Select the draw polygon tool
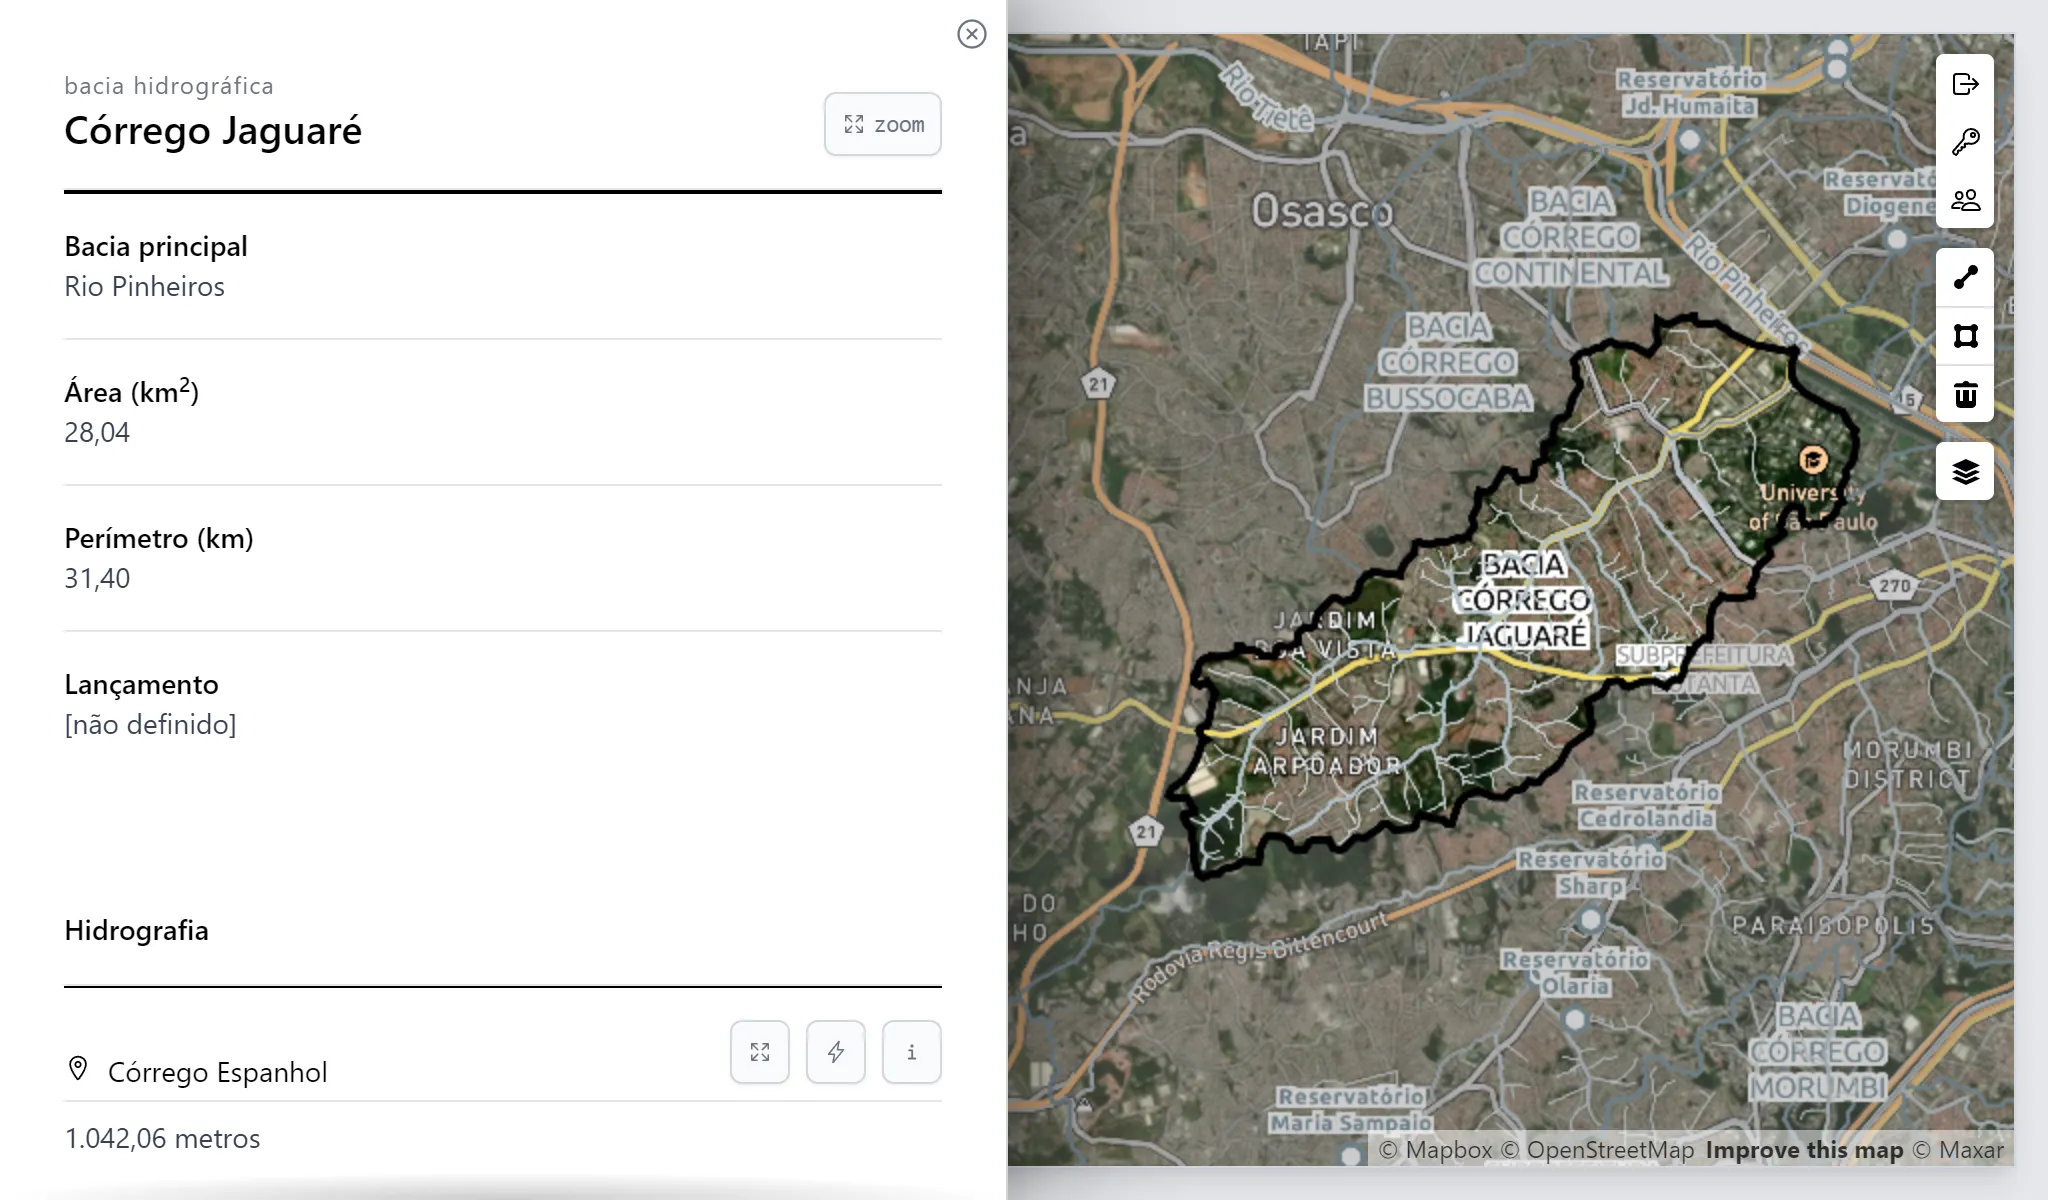Screen dimensions: 2048x1200 click(x=1965, y=336)
